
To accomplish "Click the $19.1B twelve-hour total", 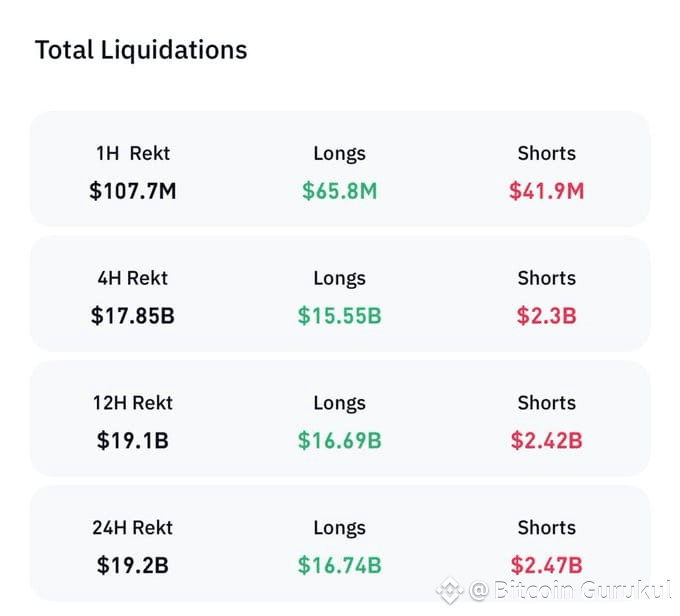I will [133, 440].
